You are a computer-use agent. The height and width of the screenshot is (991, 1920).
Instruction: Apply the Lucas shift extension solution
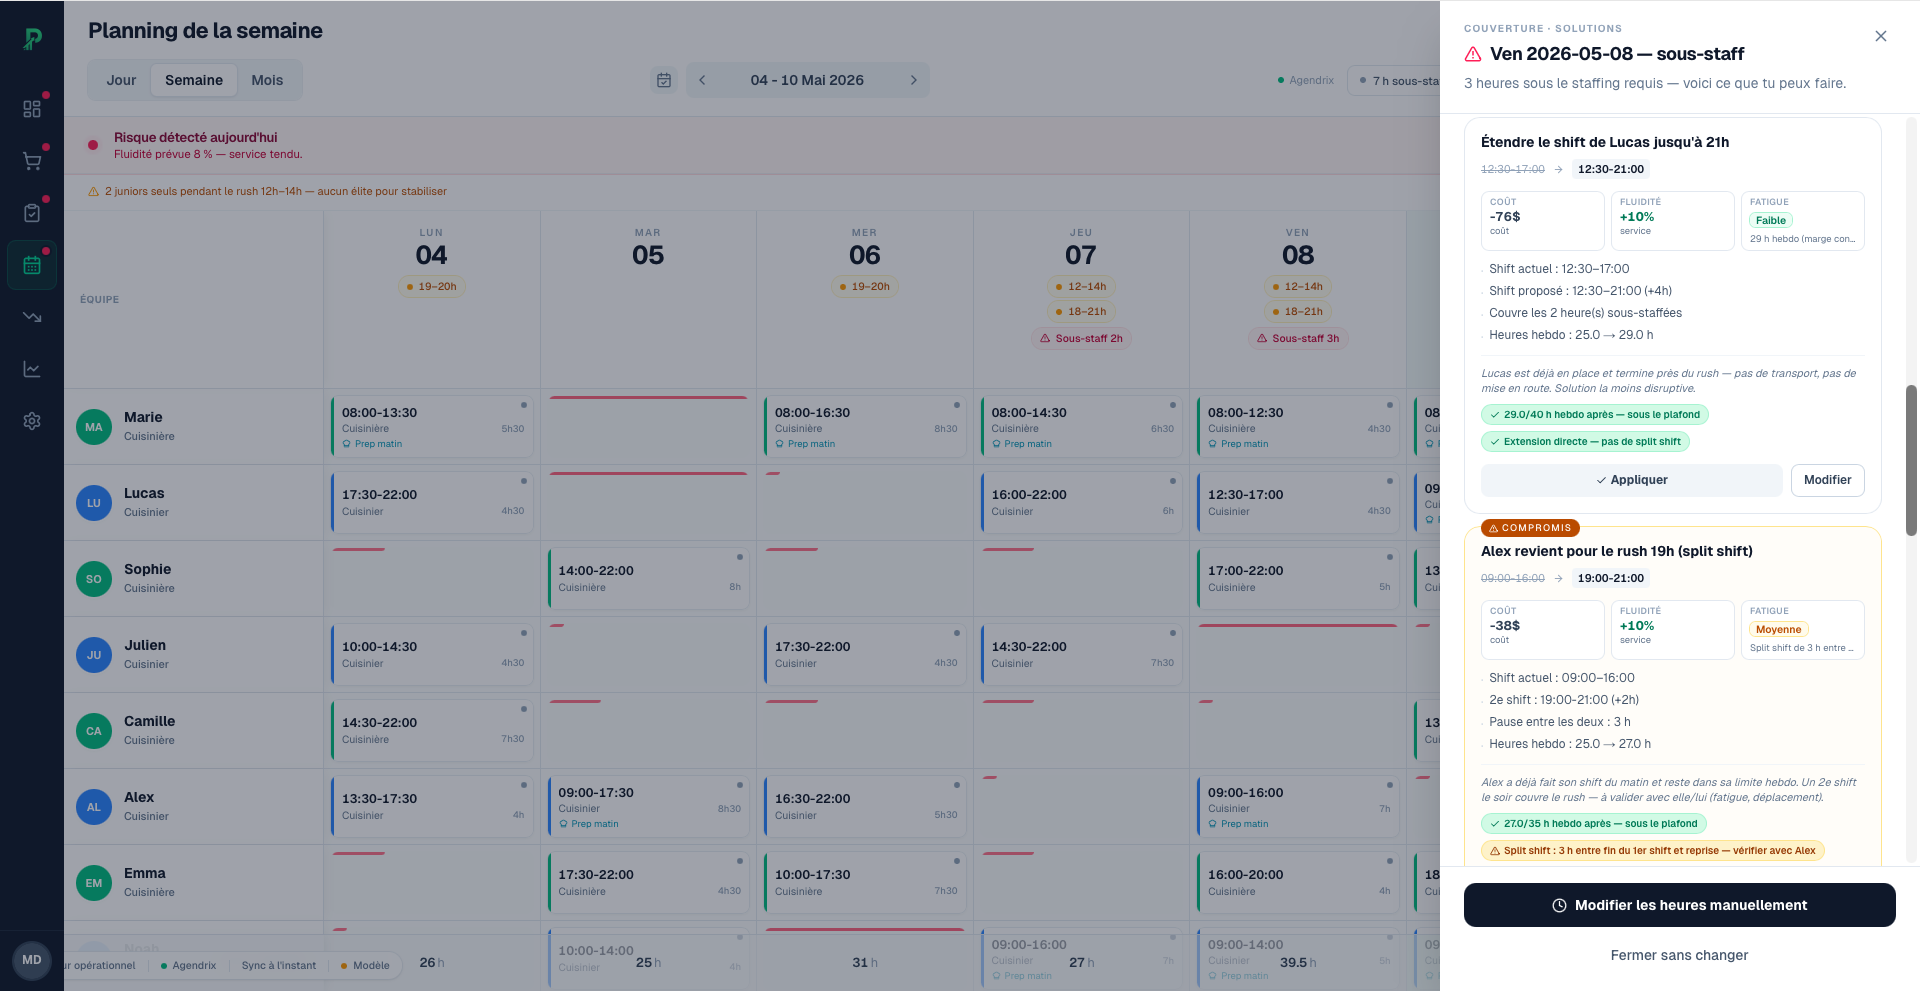[x=1631, y=480]
